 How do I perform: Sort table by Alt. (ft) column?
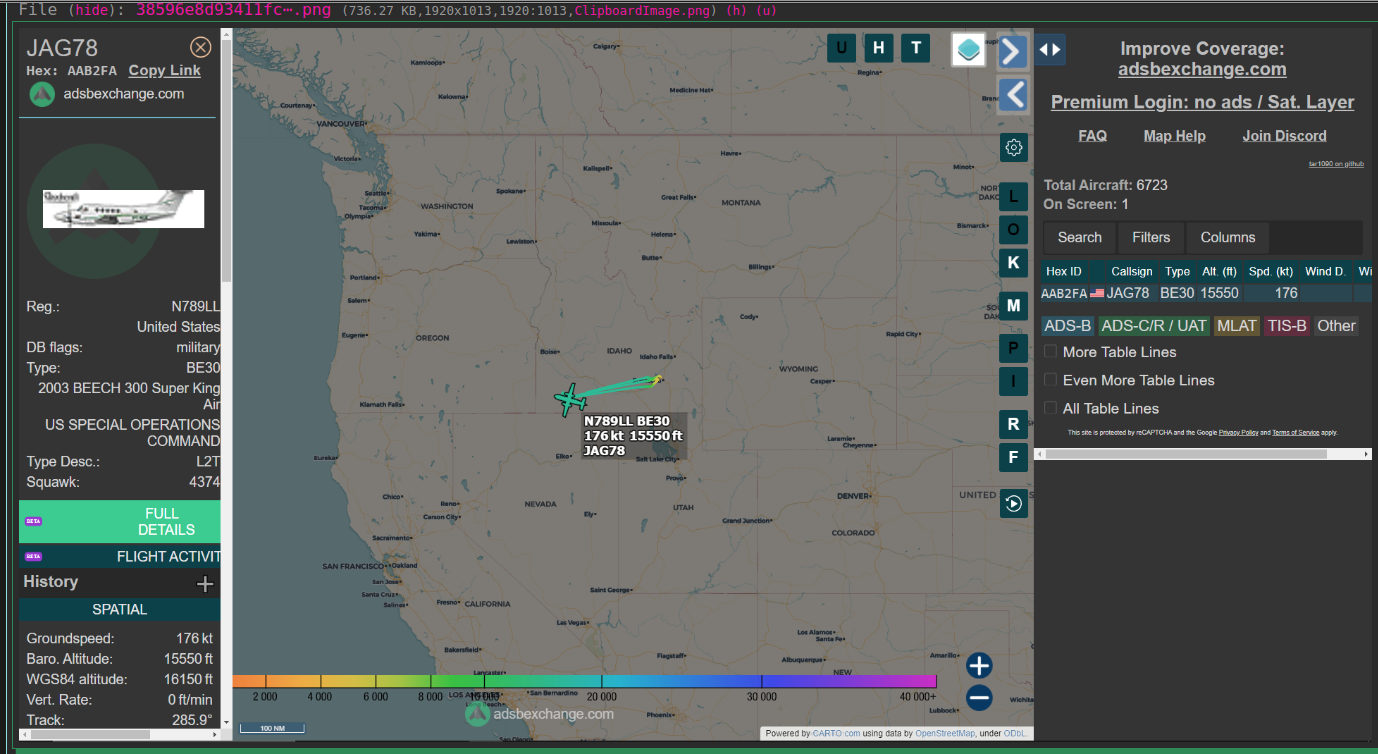1219,271
